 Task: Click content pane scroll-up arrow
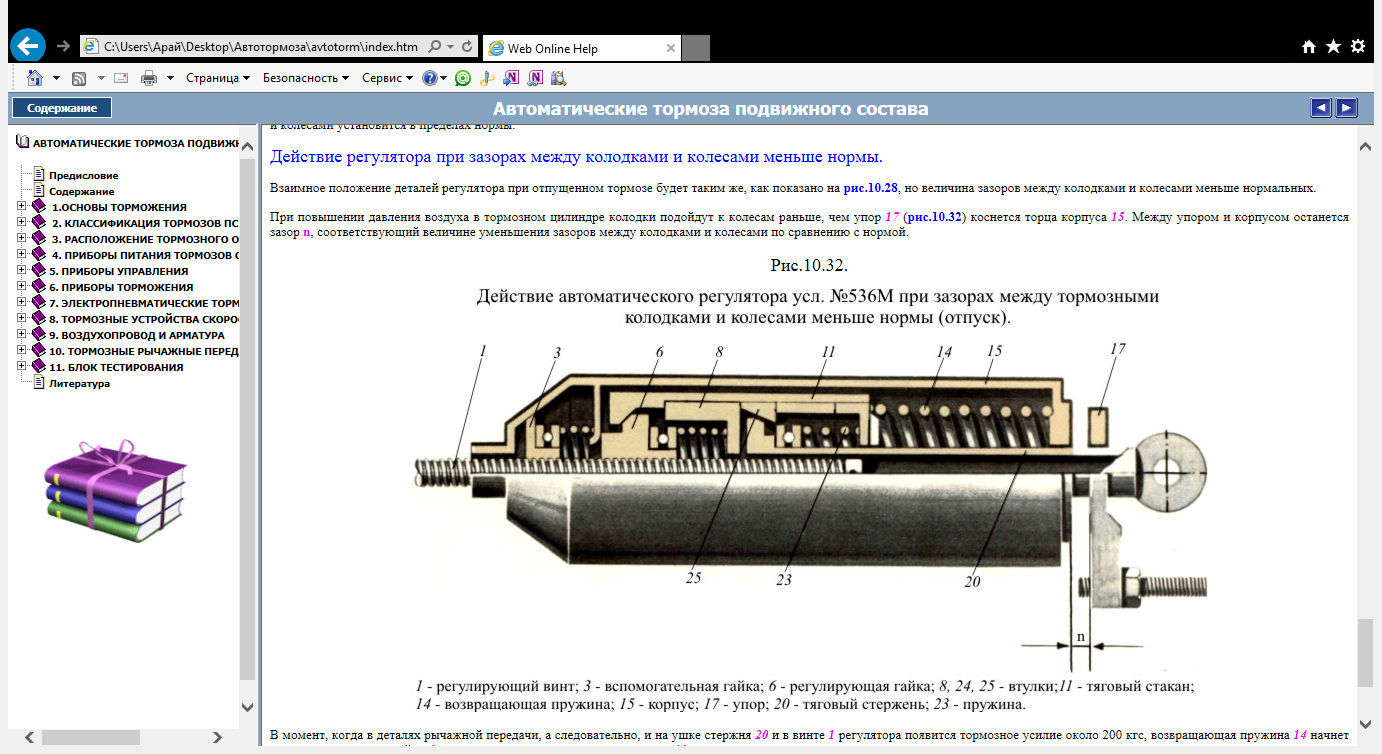click(1365, 146)
